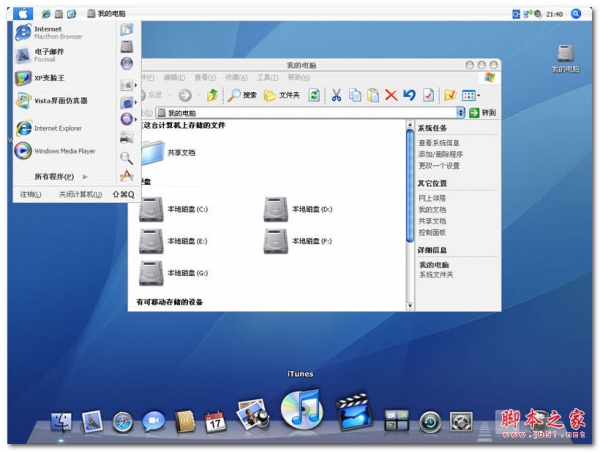Screen dimensions: 600x452
Task: Select 本地磁盘 (D:) drive
Action: 298,209
